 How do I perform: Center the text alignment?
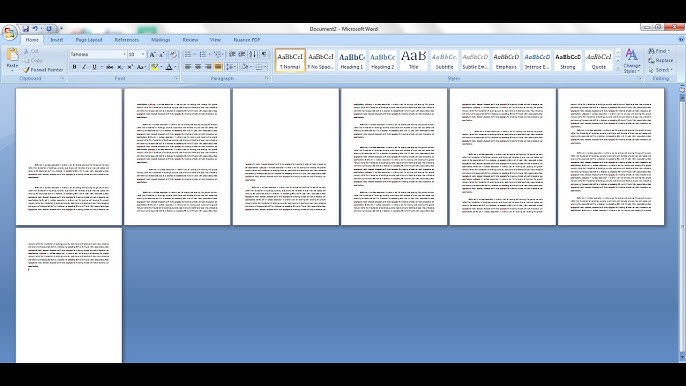(x=198, y=67)
